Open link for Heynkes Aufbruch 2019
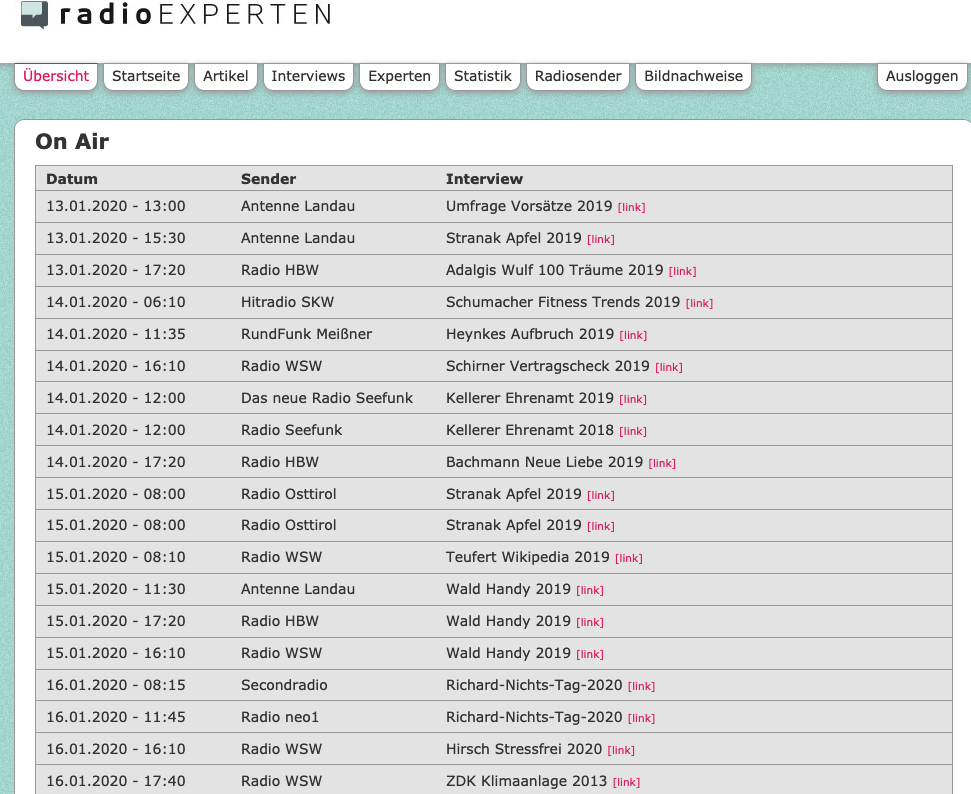This screenshot has height=794, width=971. (x=633, y=336)
